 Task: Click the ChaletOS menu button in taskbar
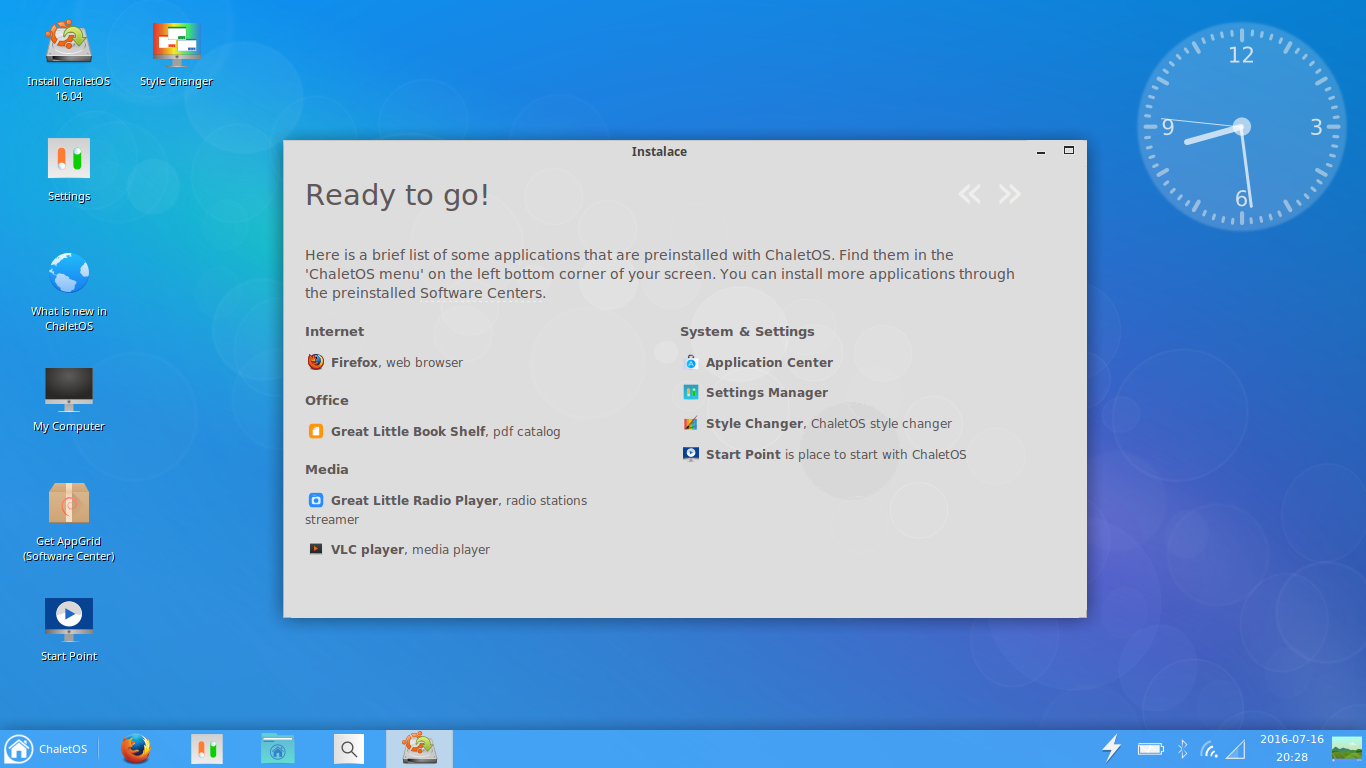point(47,749)
